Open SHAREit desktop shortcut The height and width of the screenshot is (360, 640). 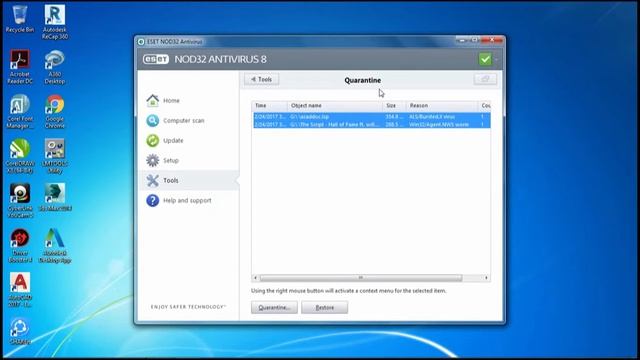(20, 331)
